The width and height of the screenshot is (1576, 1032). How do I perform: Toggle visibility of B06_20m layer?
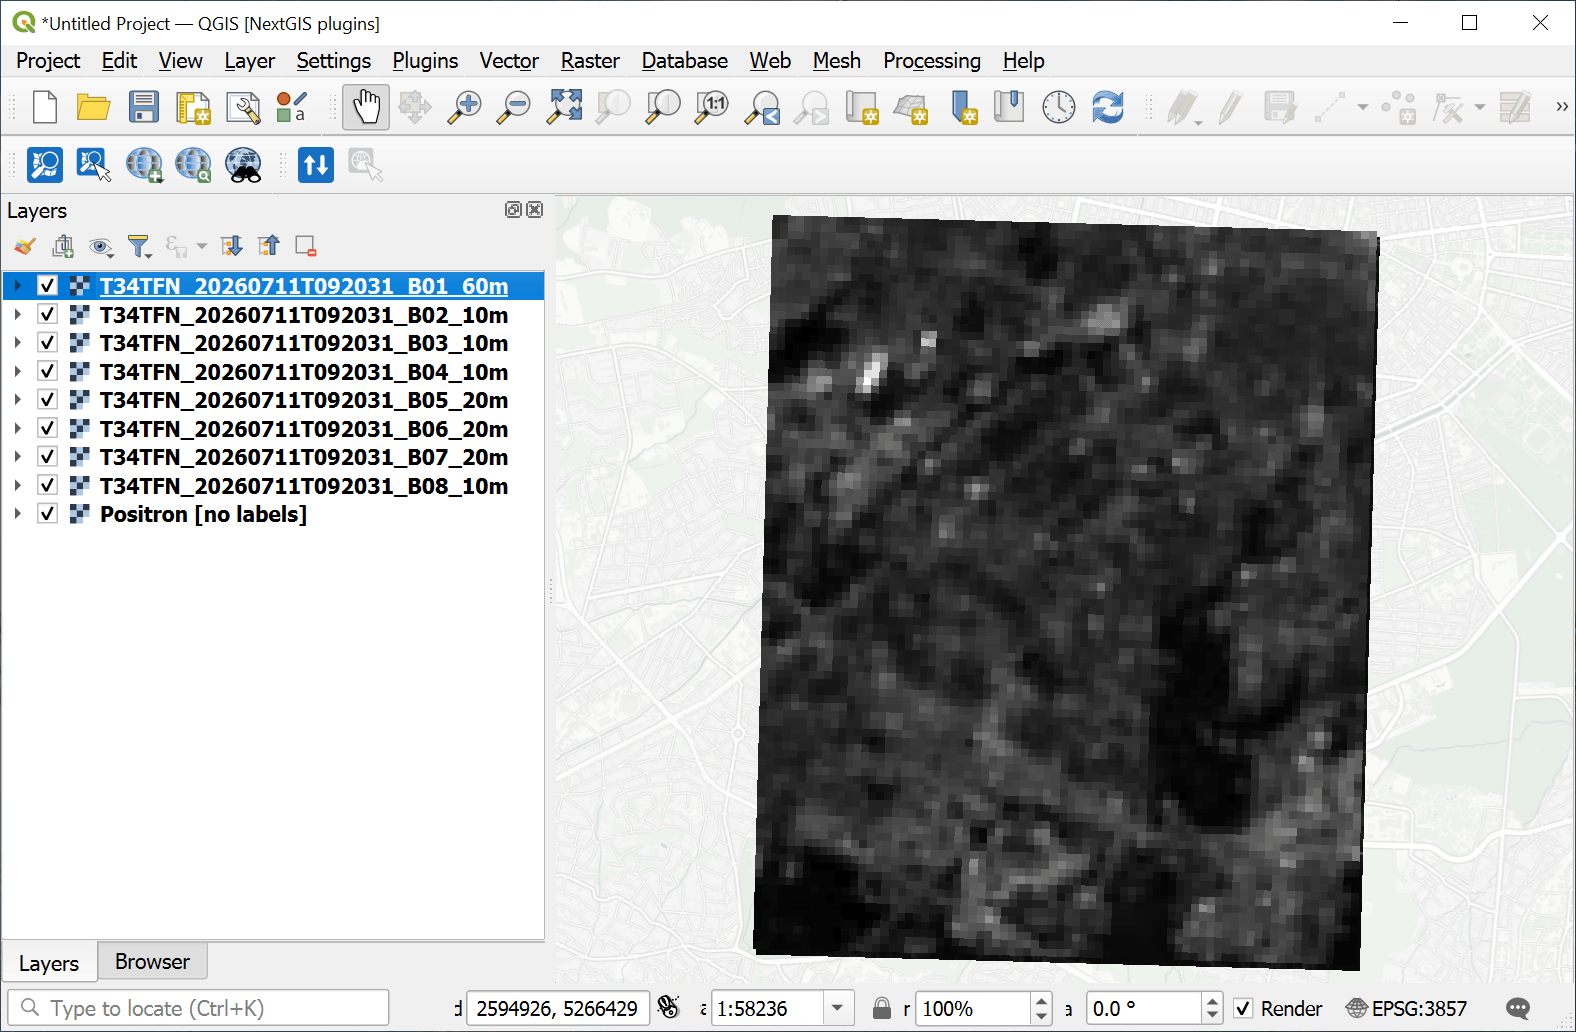(47, 428)
